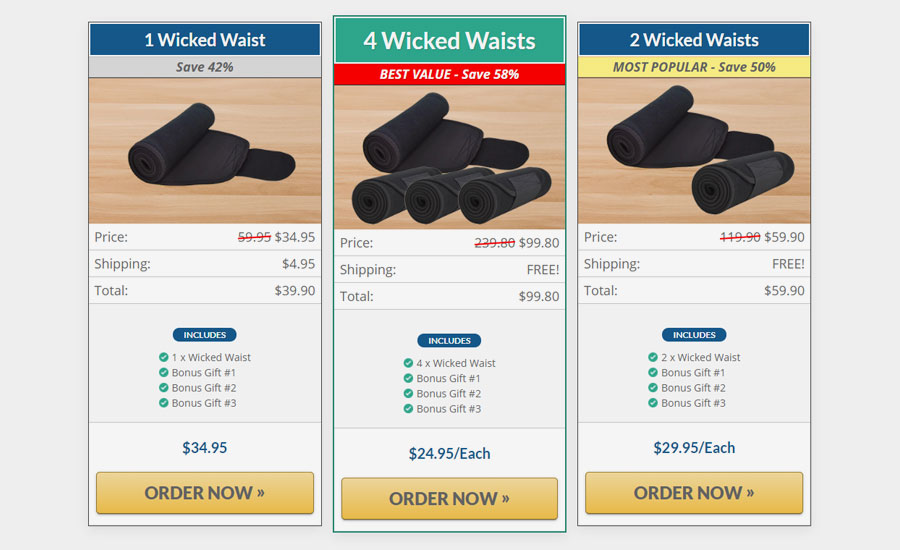The image size is (900, 550).
Task: Click check icon next to Bonus Gift #1 in 2-pack
Action: point(653,372)
